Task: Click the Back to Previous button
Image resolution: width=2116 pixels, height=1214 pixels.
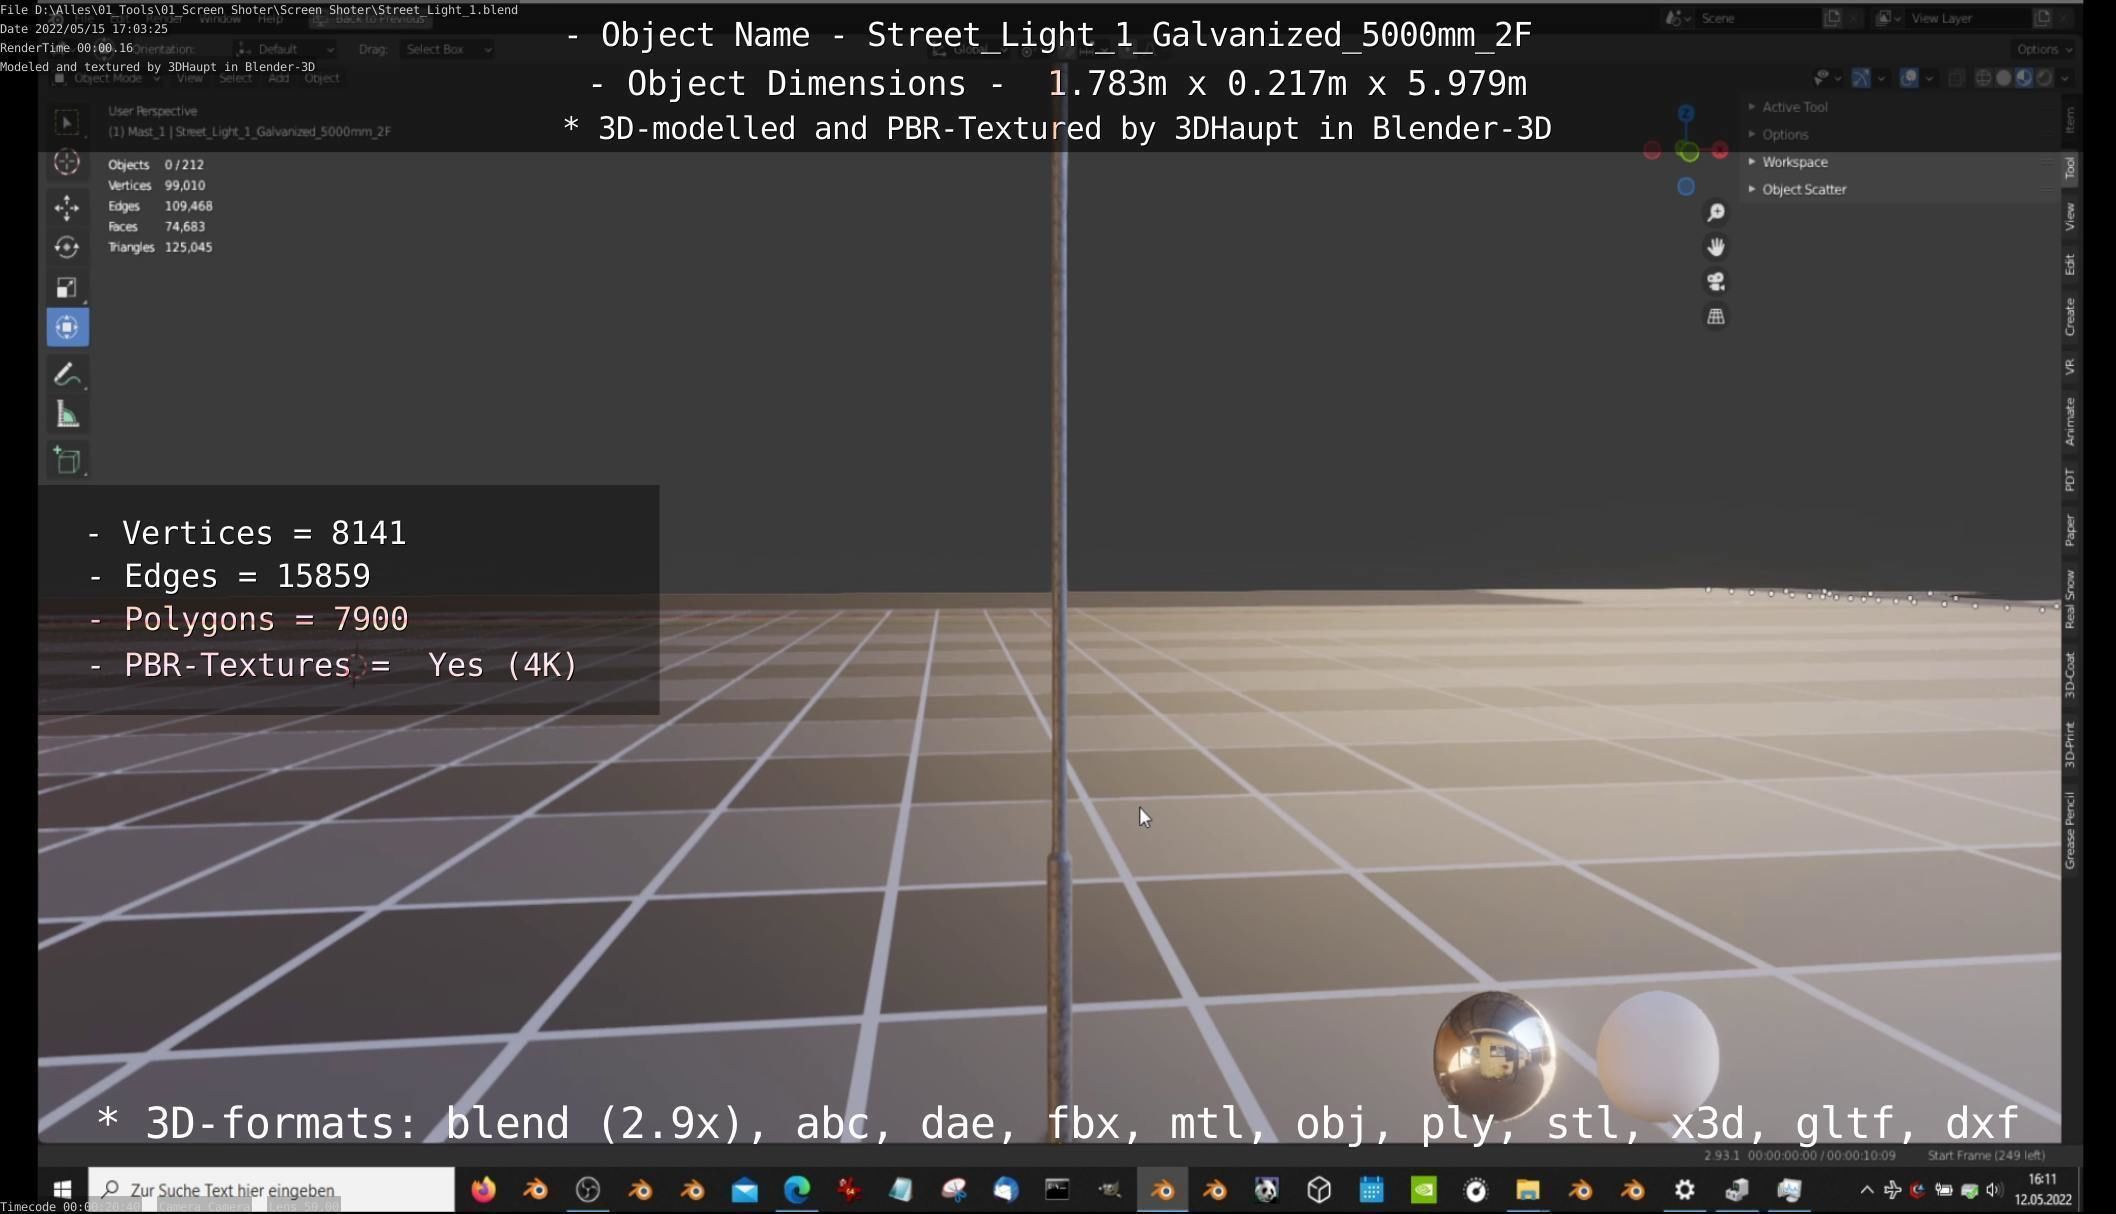Action: point(370,19)
